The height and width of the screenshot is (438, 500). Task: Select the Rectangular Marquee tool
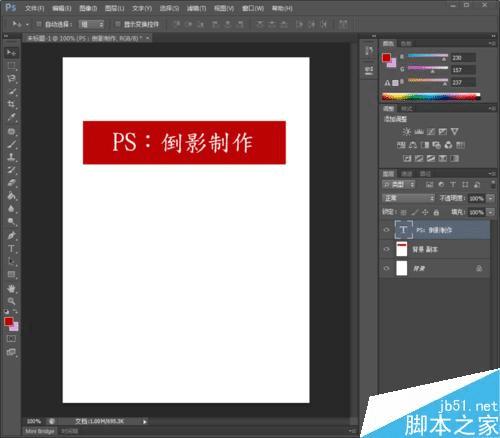point(11,66)
